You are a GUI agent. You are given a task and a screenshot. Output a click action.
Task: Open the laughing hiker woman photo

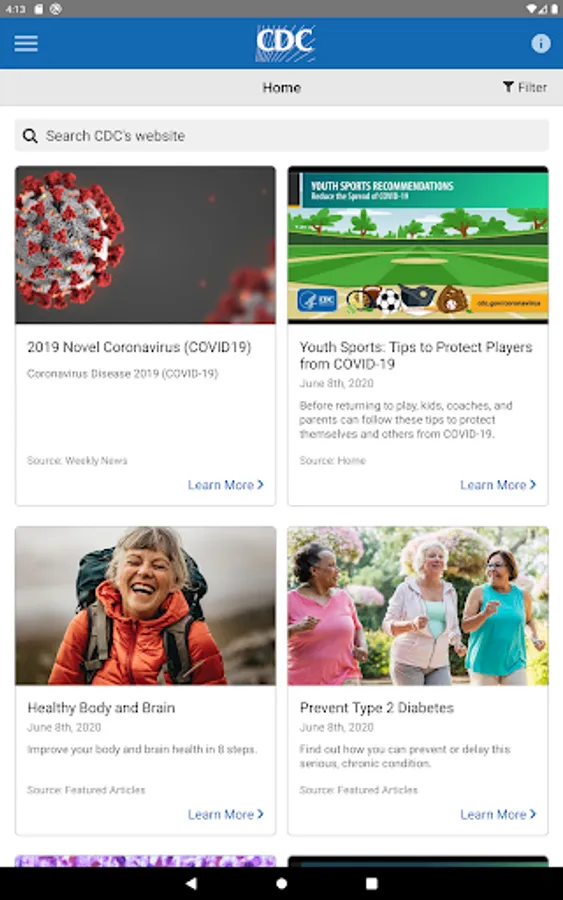coord(145,606)
